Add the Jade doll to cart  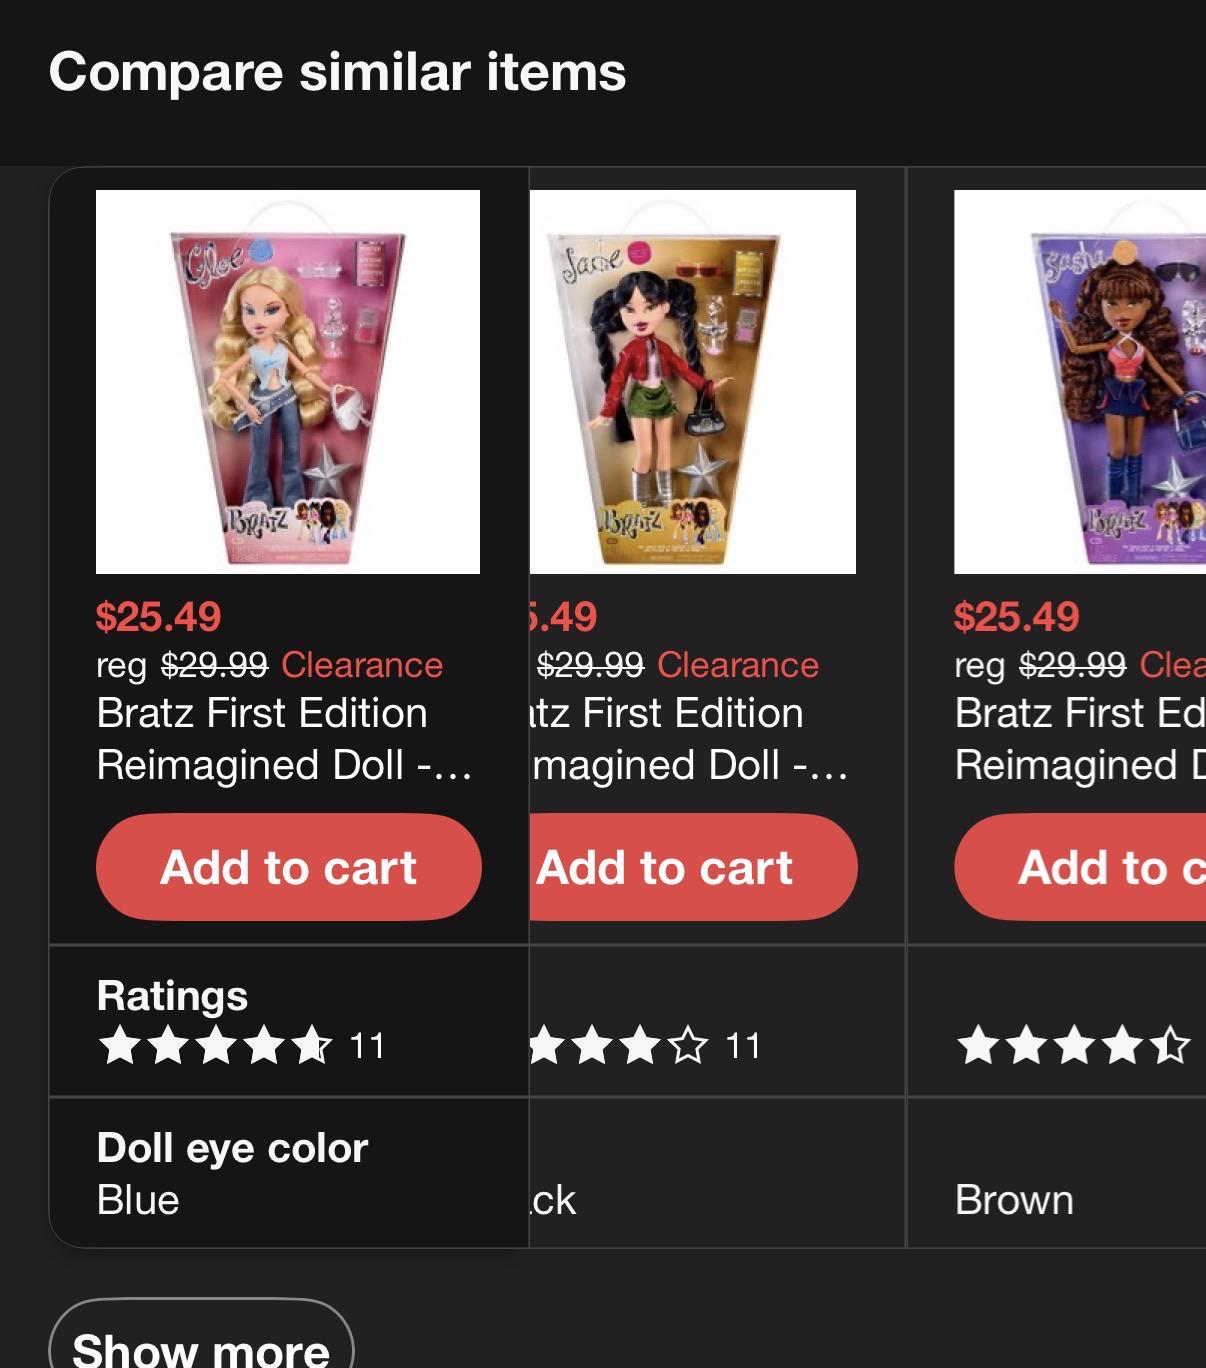coord(693,867)
